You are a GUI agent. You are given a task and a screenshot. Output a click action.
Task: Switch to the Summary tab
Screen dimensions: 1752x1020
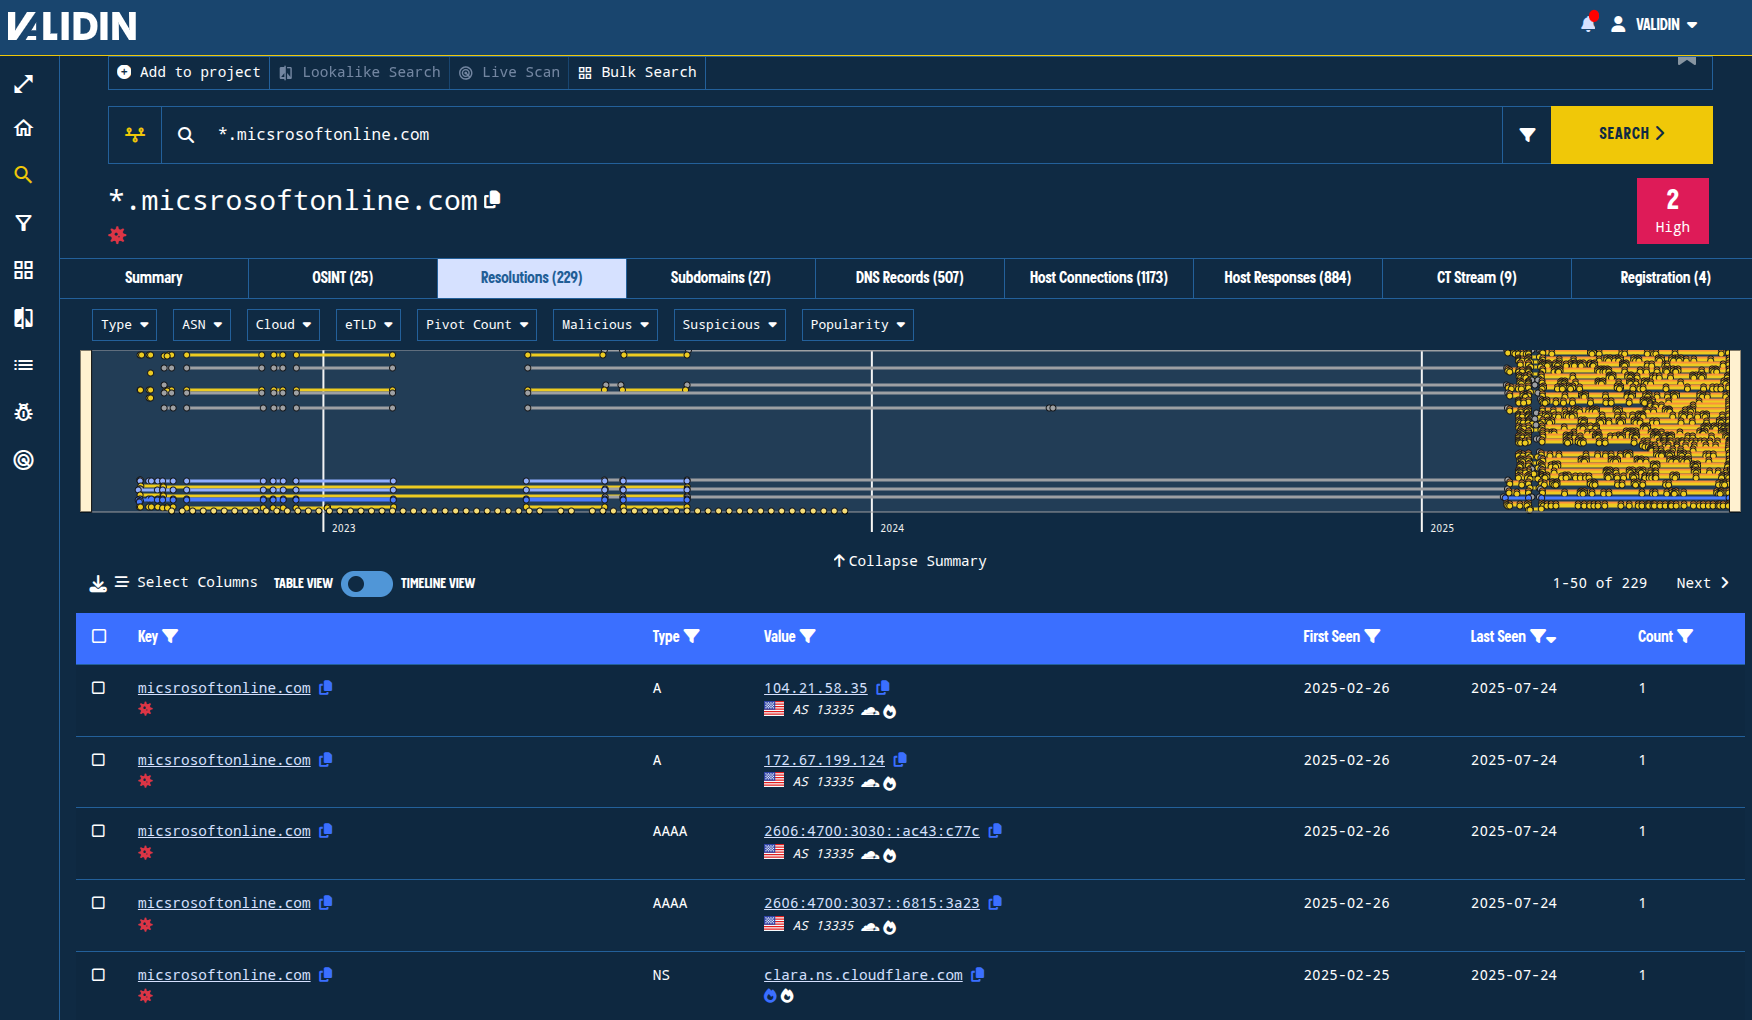[x=154, y=278]
